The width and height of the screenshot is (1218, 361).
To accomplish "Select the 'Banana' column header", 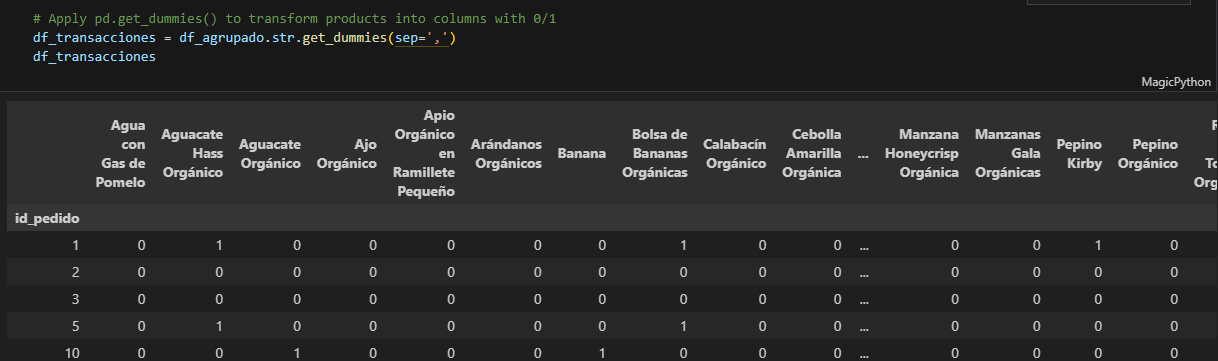I will click(x=582, y=154).
